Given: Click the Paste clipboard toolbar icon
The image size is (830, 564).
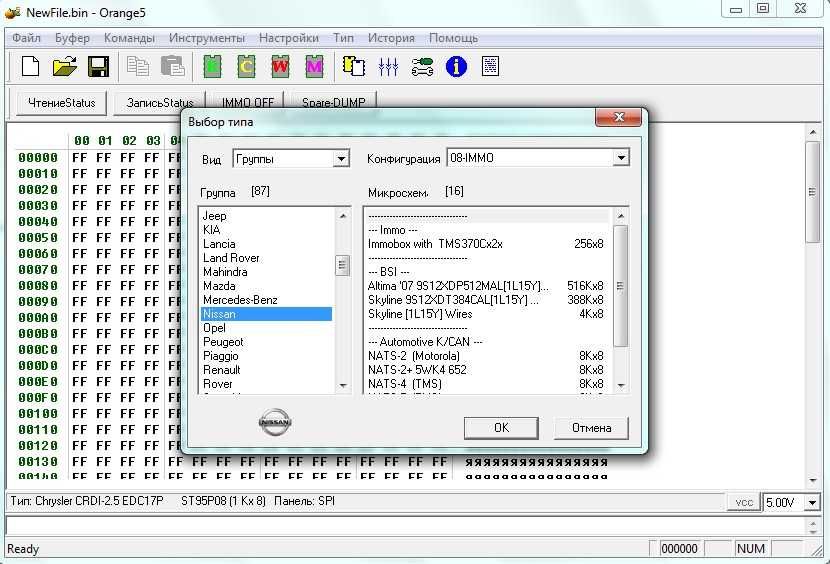Looking at the screenshot, I should tap(172, 67).
